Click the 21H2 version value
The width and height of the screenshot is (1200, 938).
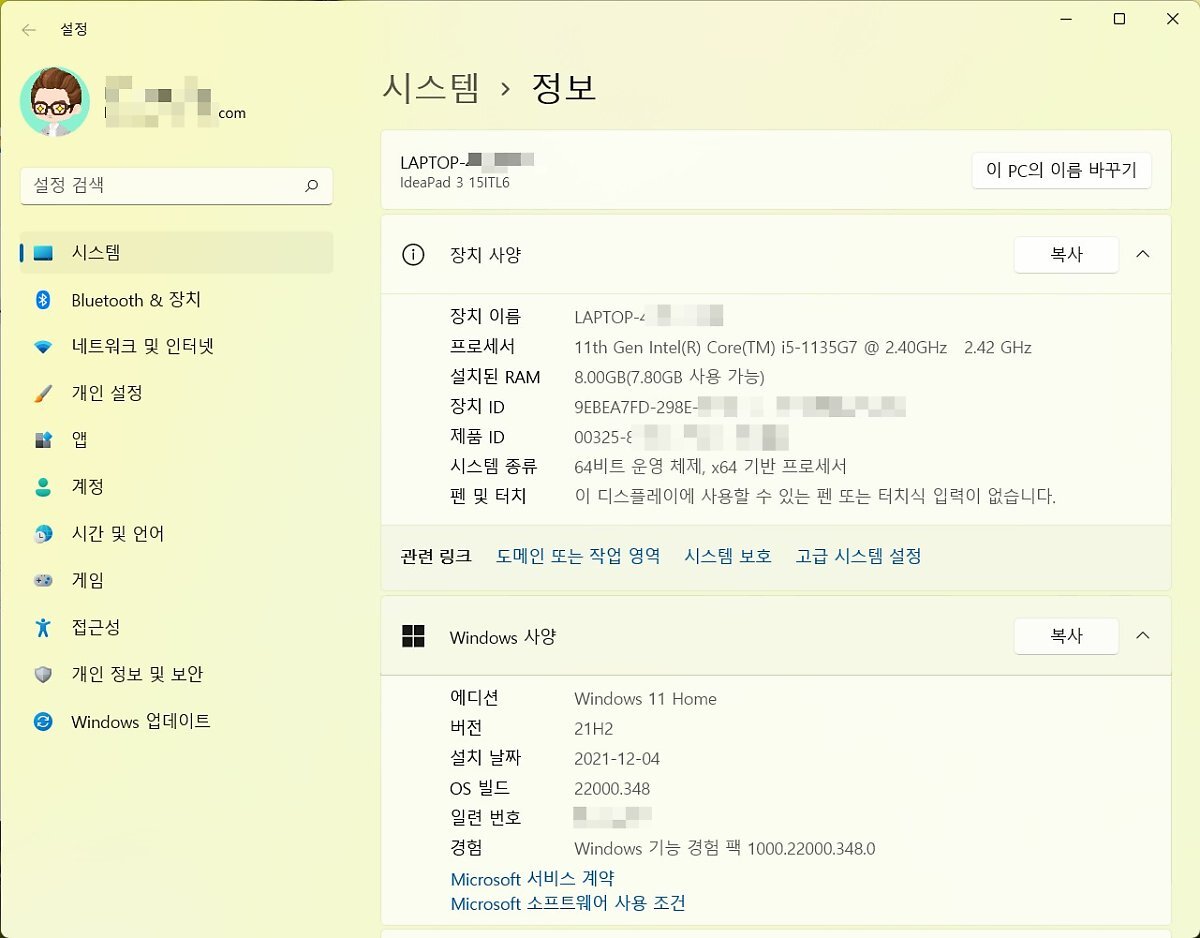tap(593, 729)
